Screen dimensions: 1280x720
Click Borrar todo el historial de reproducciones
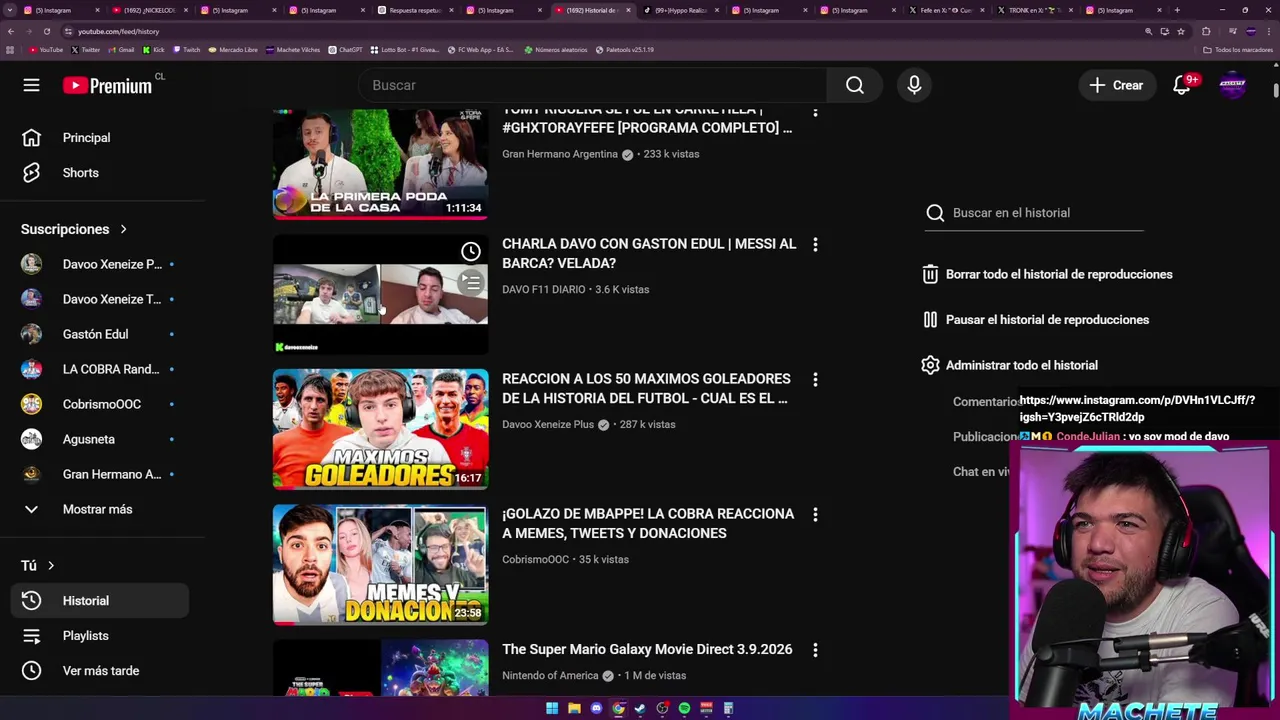coord(1059,274)
